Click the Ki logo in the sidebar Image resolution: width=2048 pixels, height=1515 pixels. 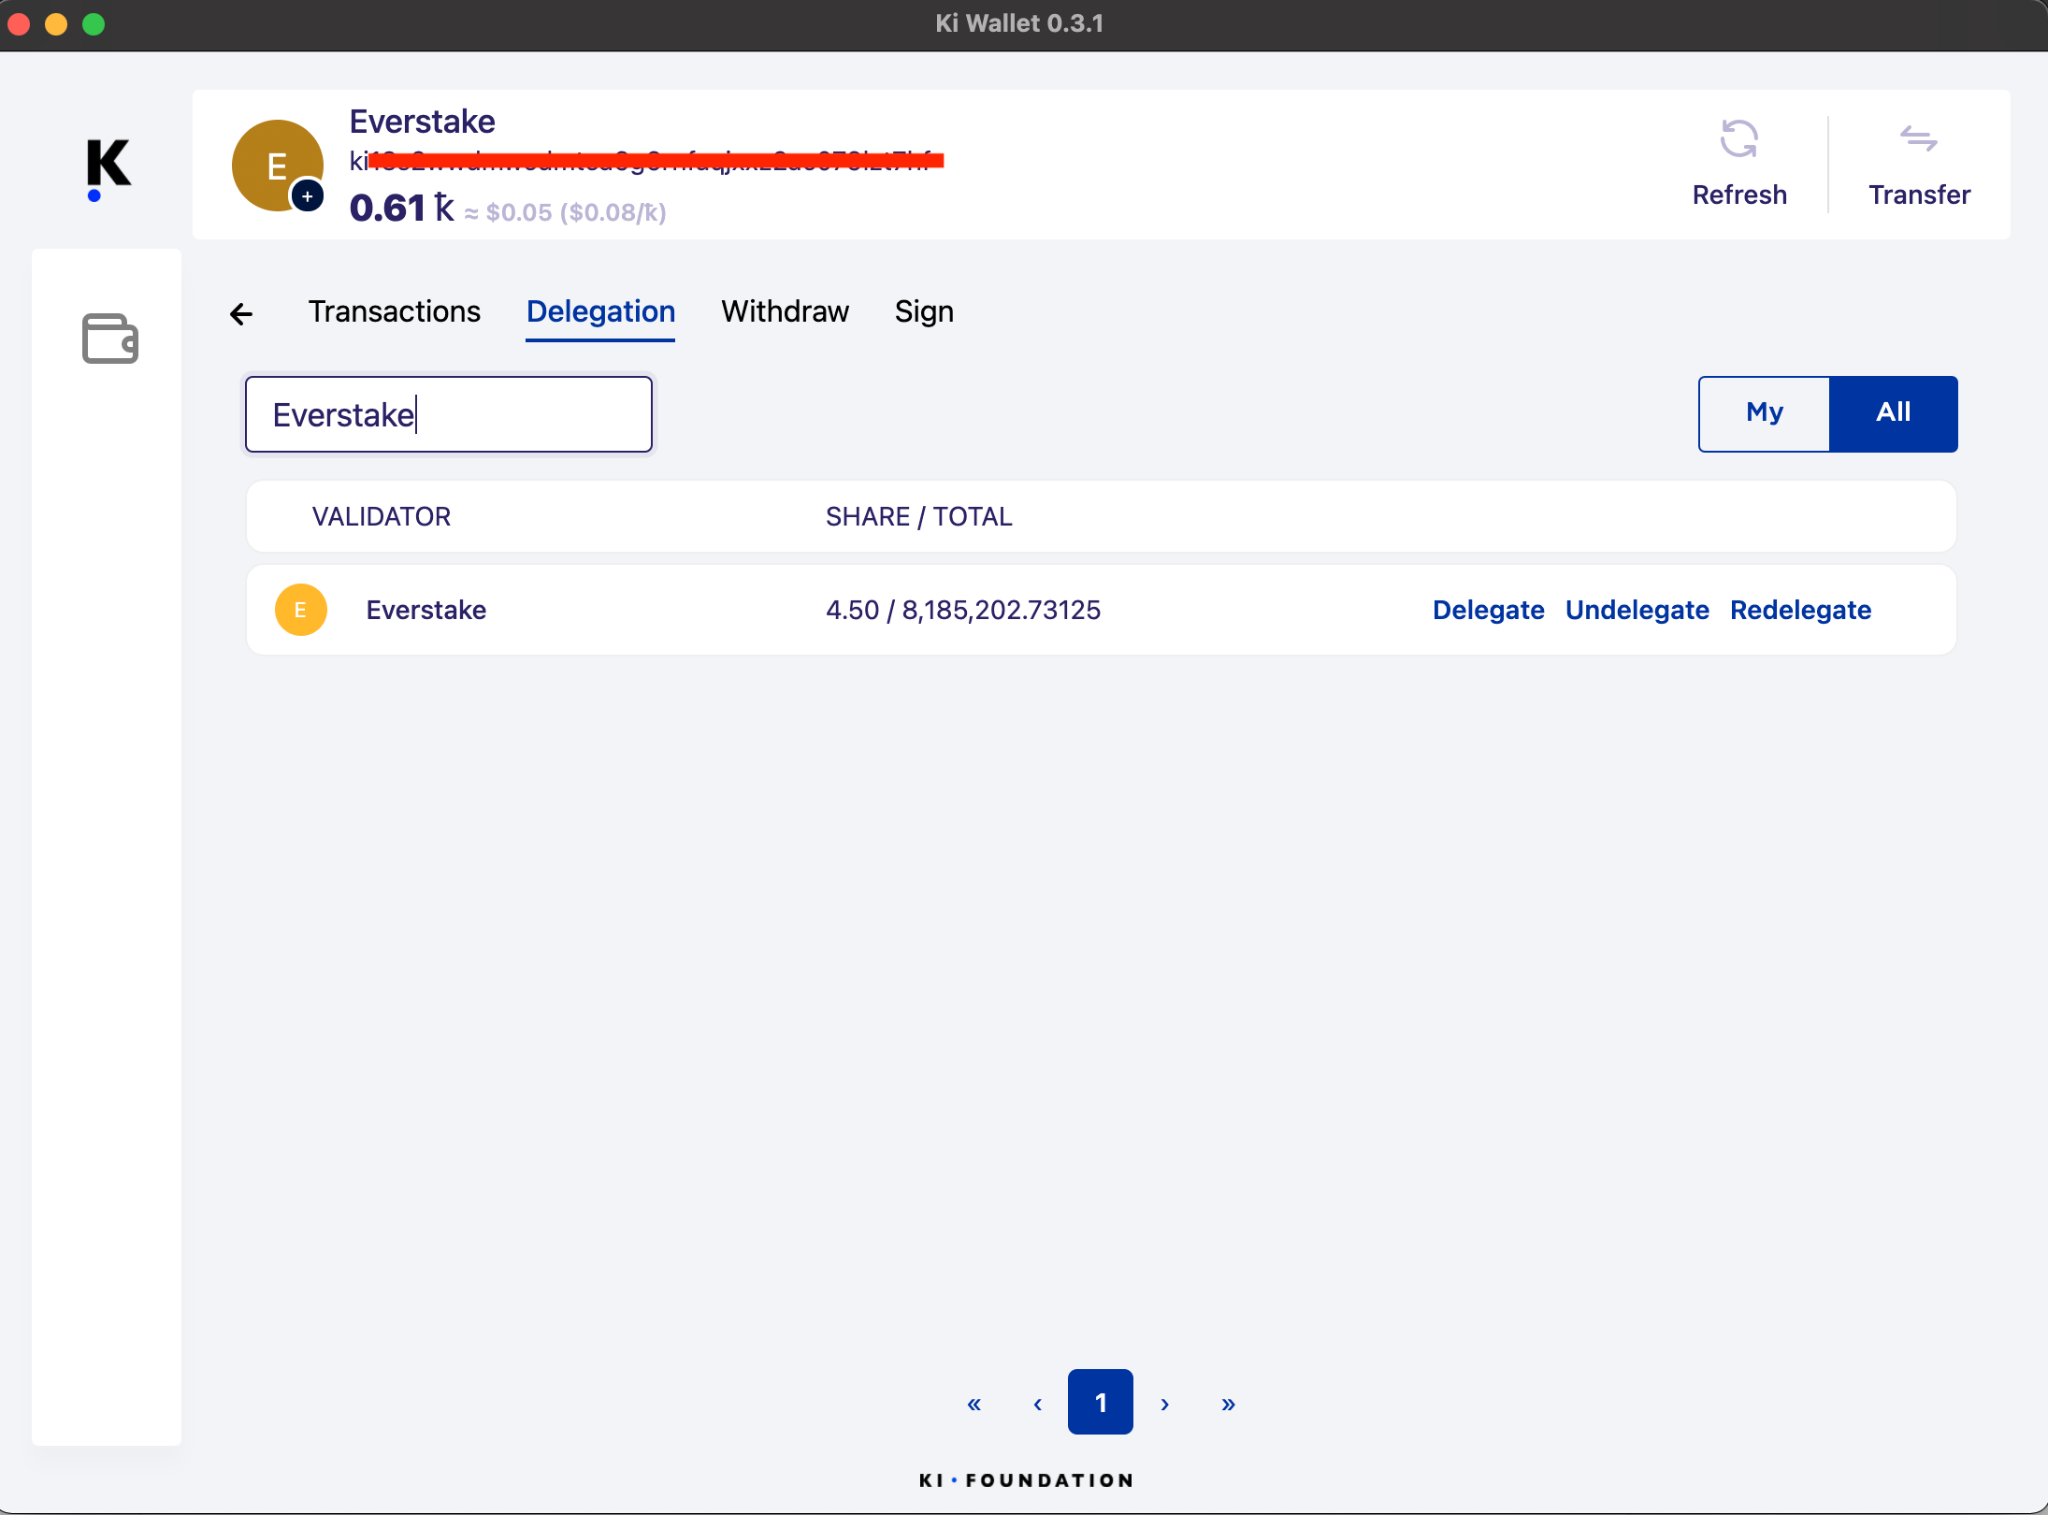click(x=108, y=169)
